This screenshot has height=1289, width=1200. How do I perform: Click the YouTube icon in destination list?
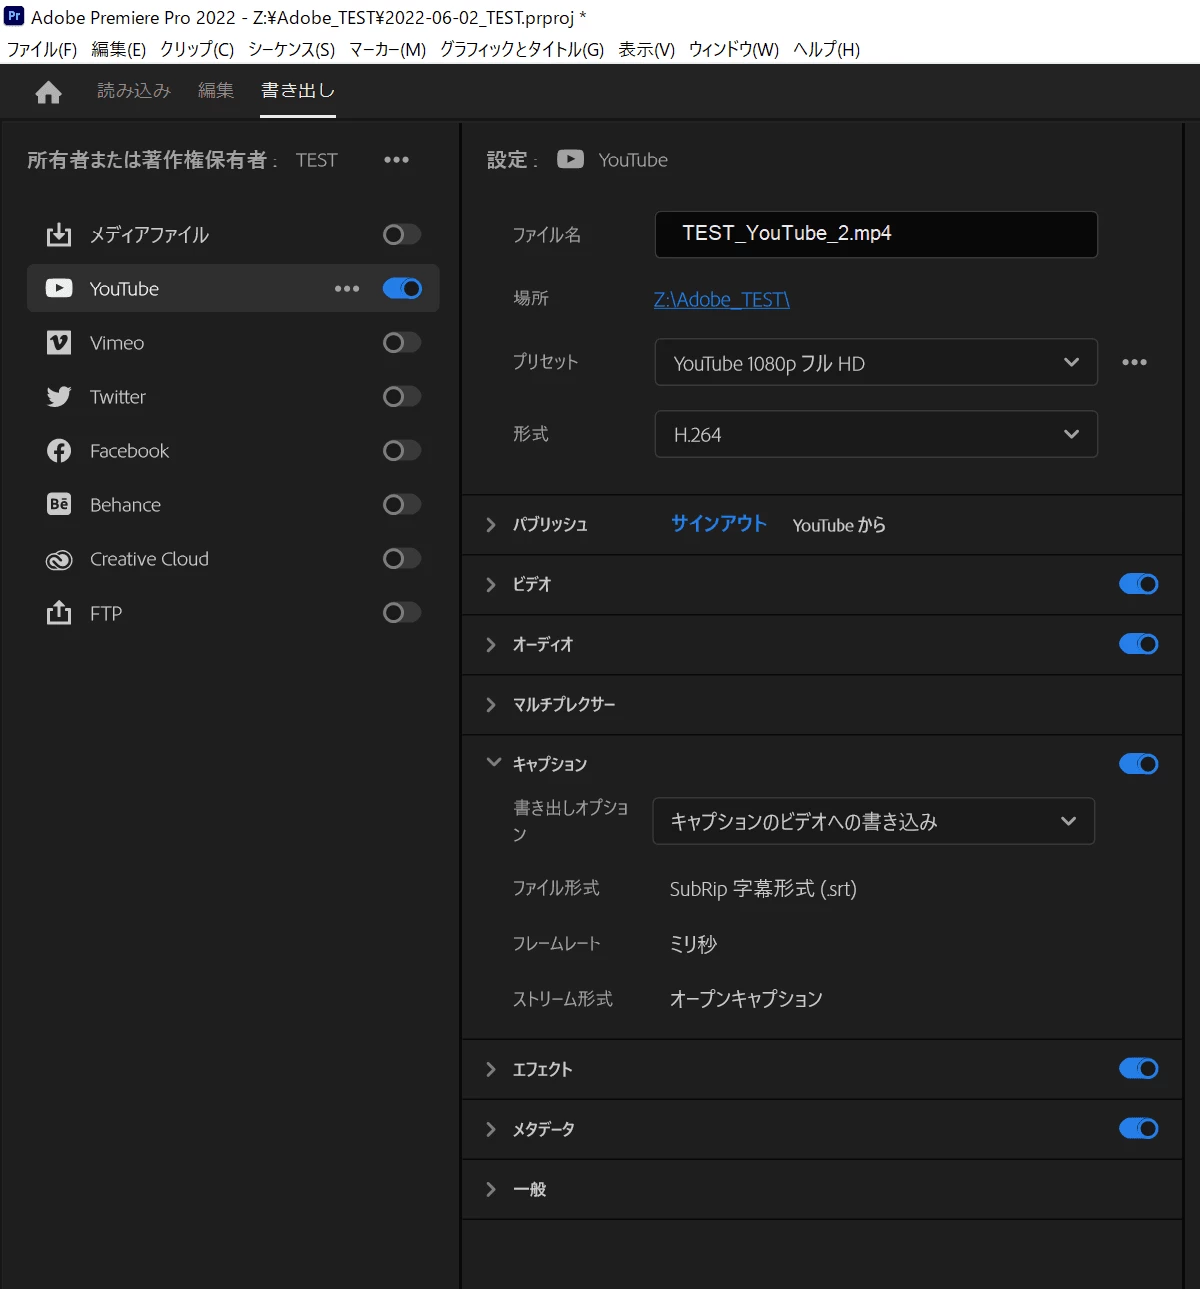59,288
